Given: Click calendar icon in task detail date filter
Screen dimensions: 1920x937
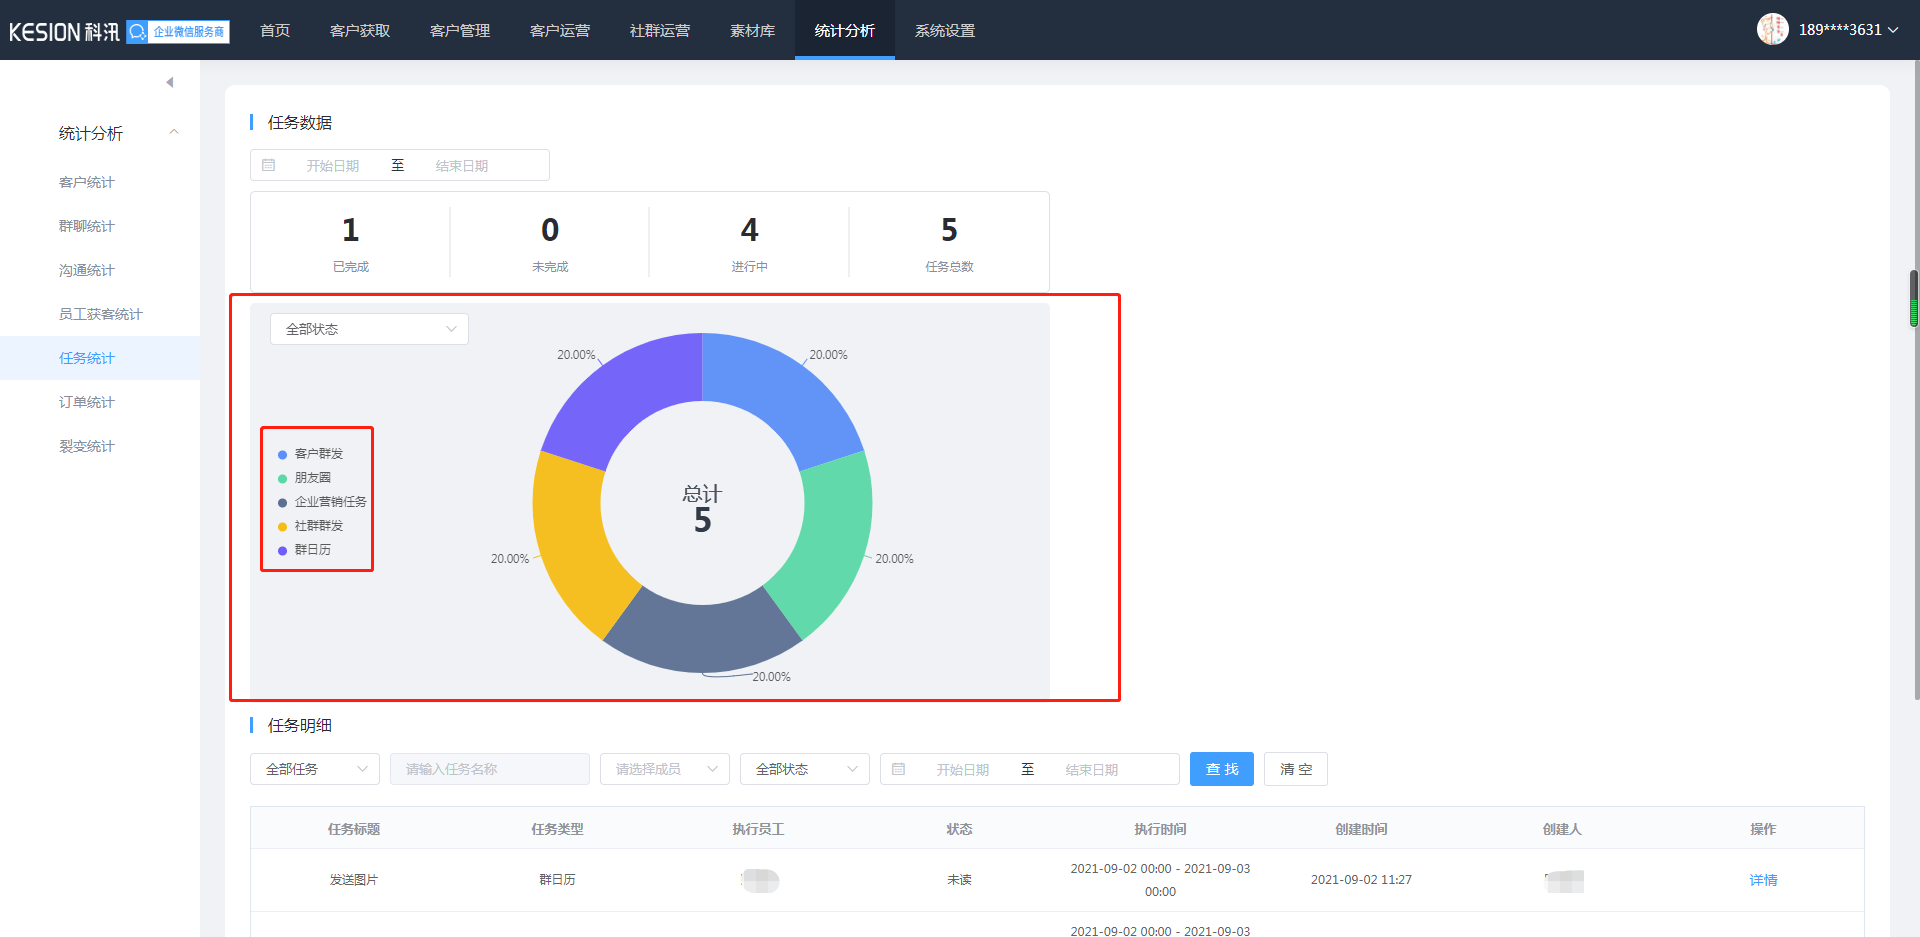Looking at the screenshot, I should (898, 769).
